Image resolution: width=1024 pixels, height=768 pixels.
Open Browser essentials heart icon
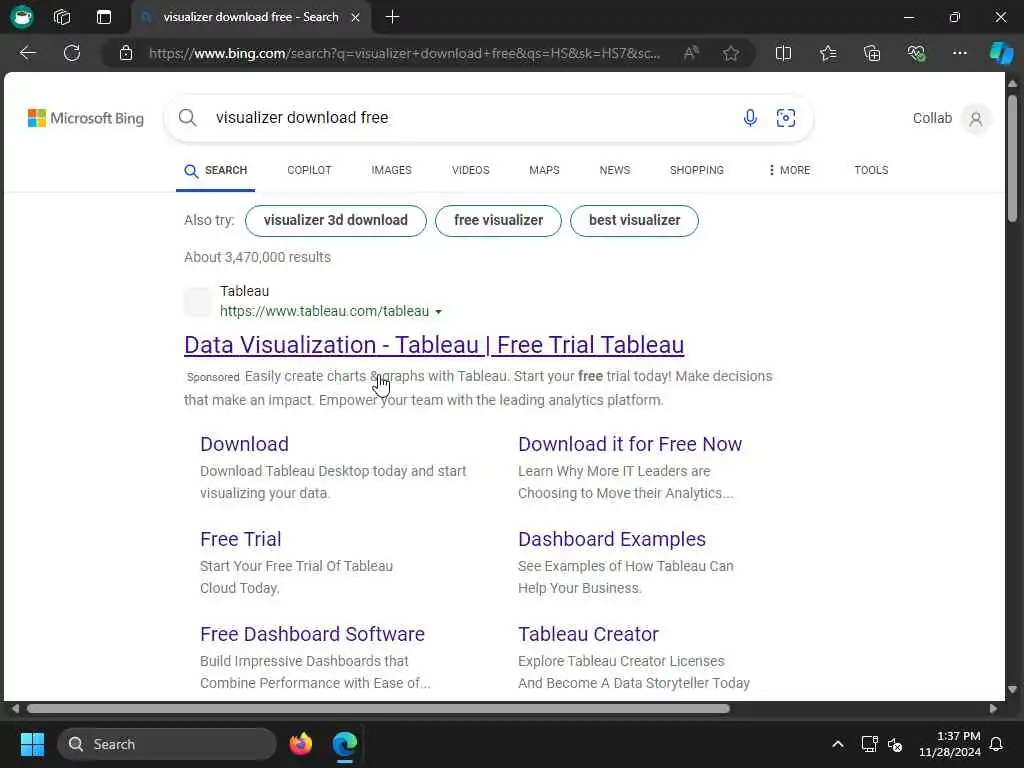coord(916,53)
